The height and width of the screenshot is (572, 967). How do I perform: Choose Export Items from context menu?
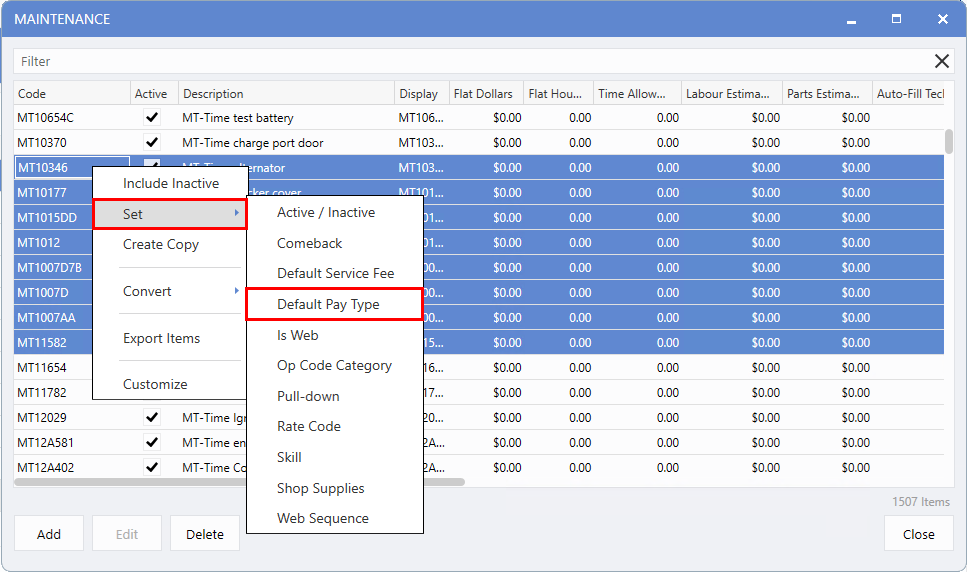161,338
